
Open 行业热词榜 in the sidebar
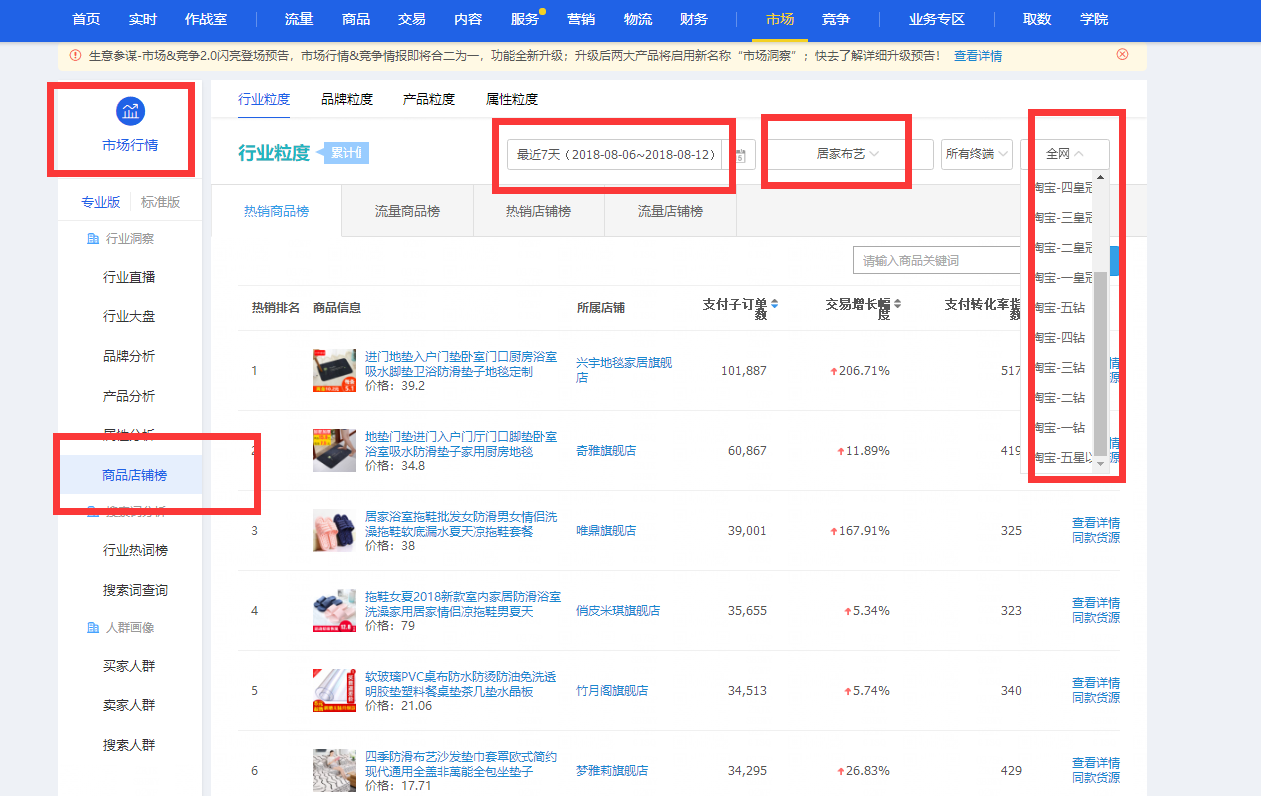[135, 550]
